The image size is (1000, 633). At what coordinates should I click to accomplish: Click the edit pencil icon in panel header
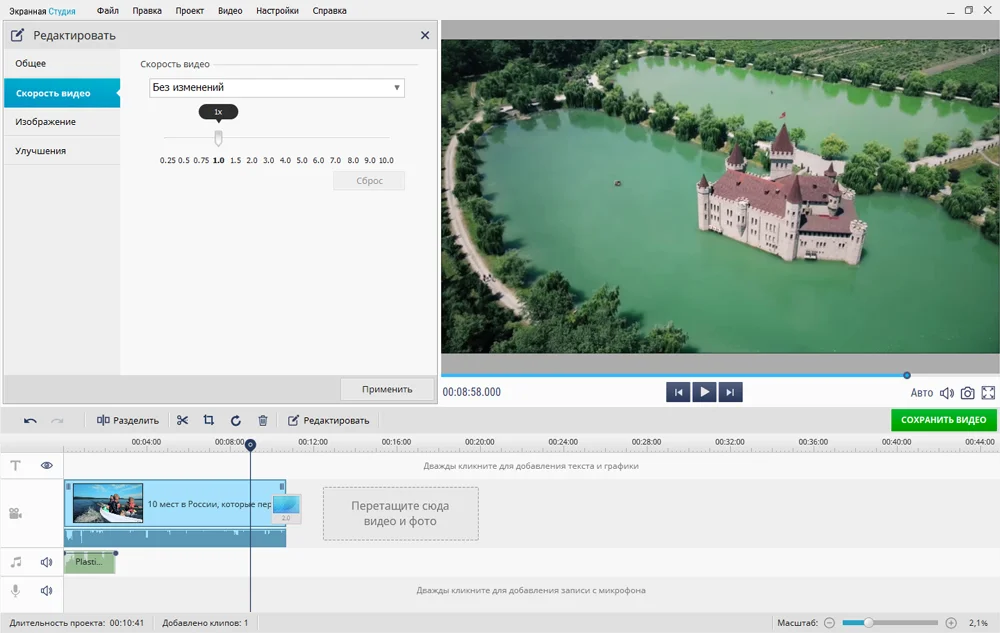coord(18,35)
